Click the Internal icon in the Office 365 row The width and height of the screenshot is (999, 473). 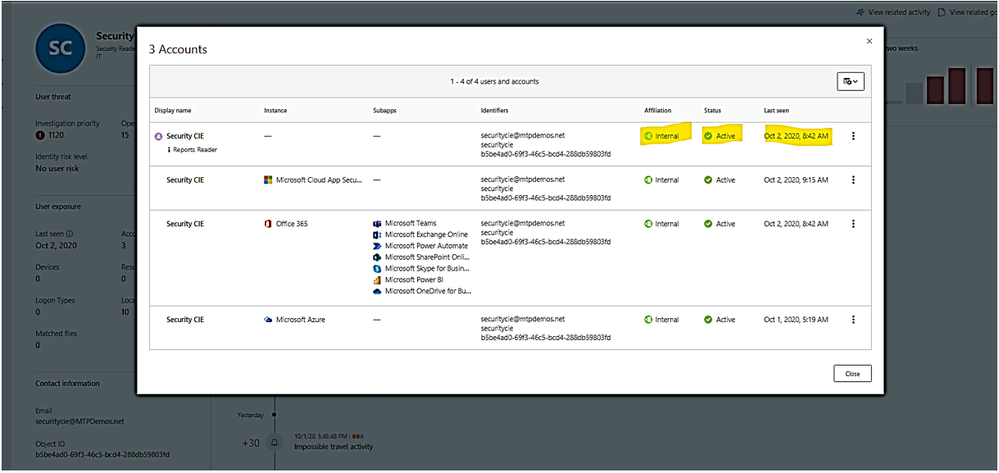[x=649, y=224]
